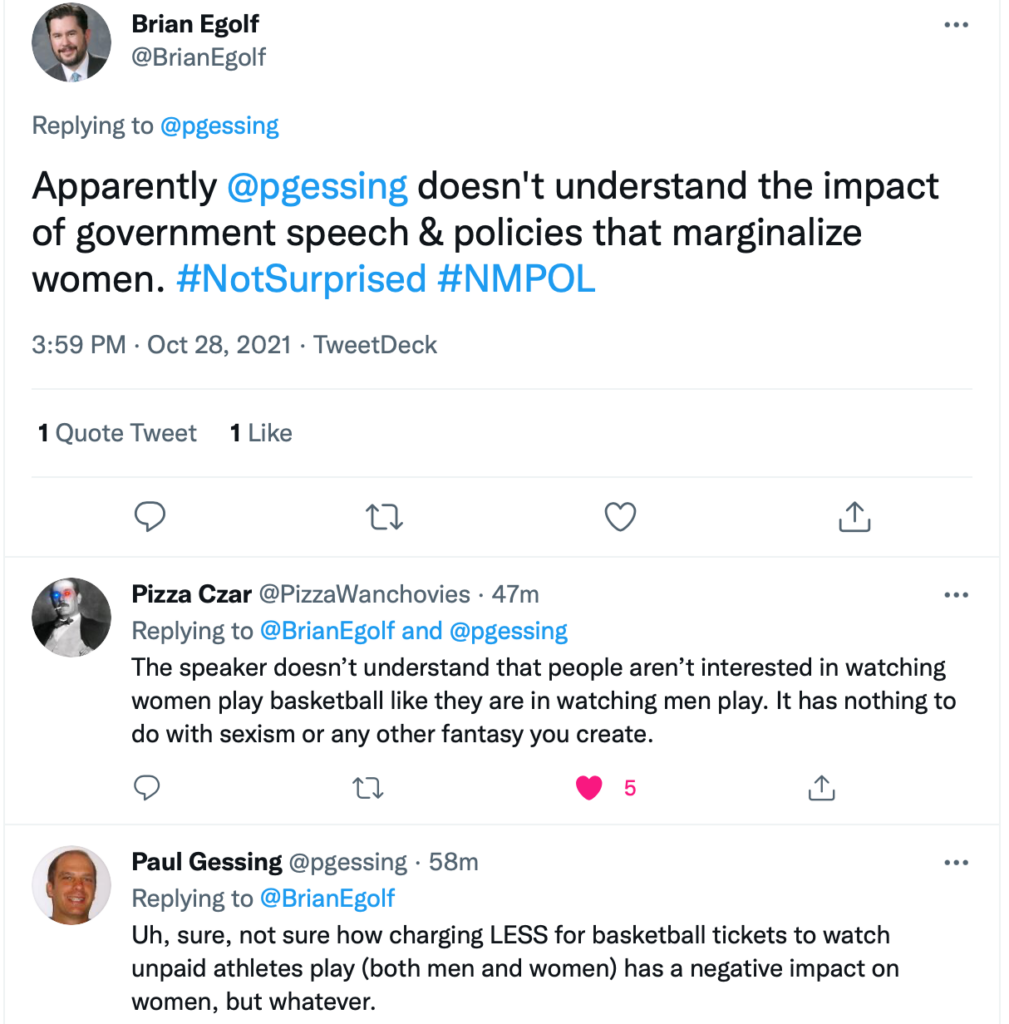Viewport: 1009px width, 1024px height.
Task: Click Brian Egolf's profile picture
Action: [71, 44]
